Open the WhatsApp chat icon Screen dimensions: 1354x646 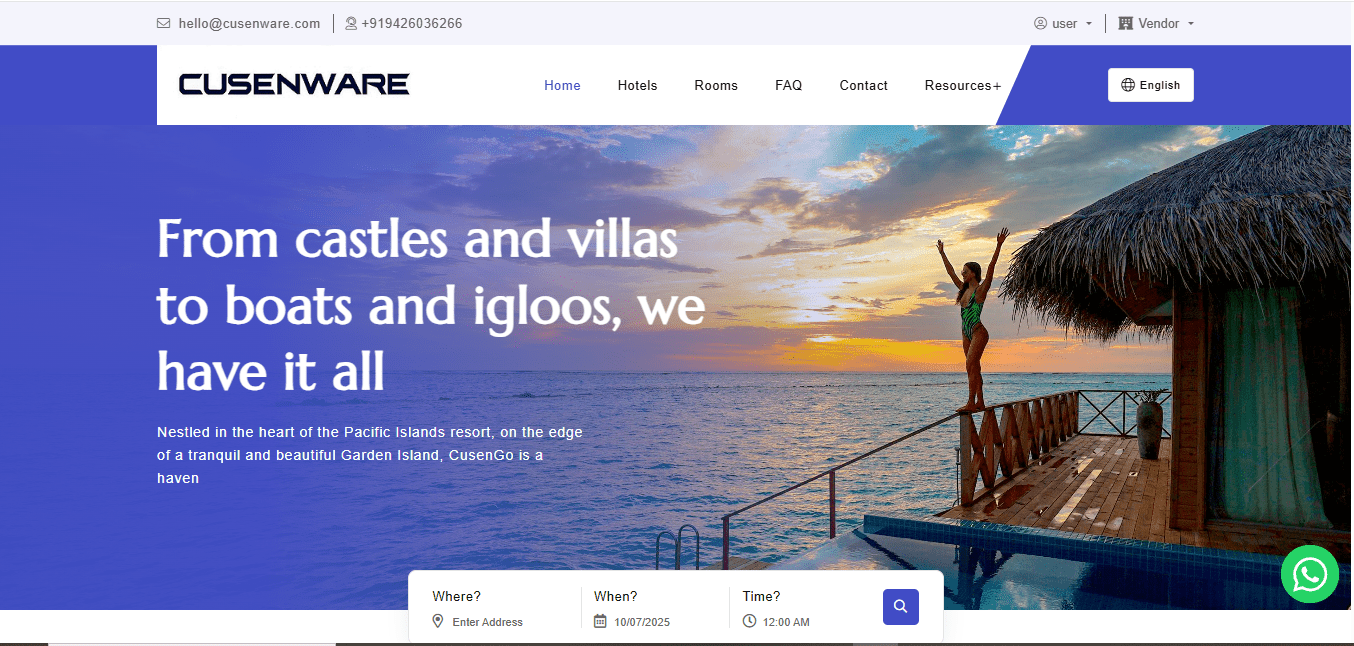click(x=1310, y=574)
